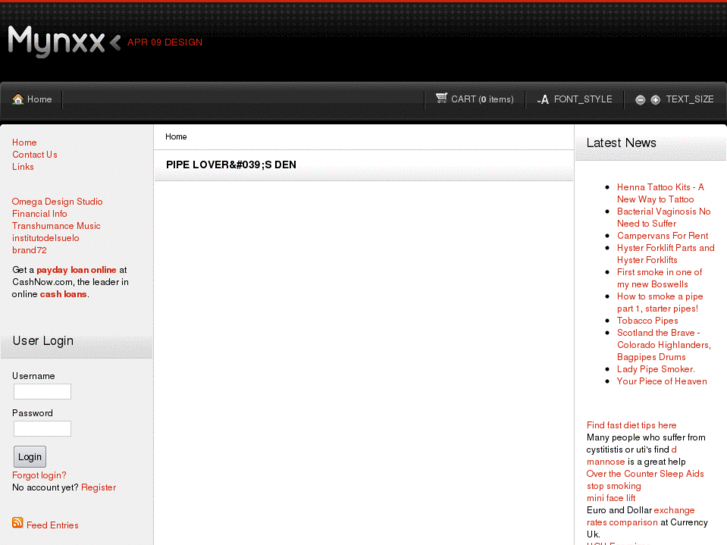Click the Home breadcrumb
This screenshot has width=727, height=545.
[176, 137]
